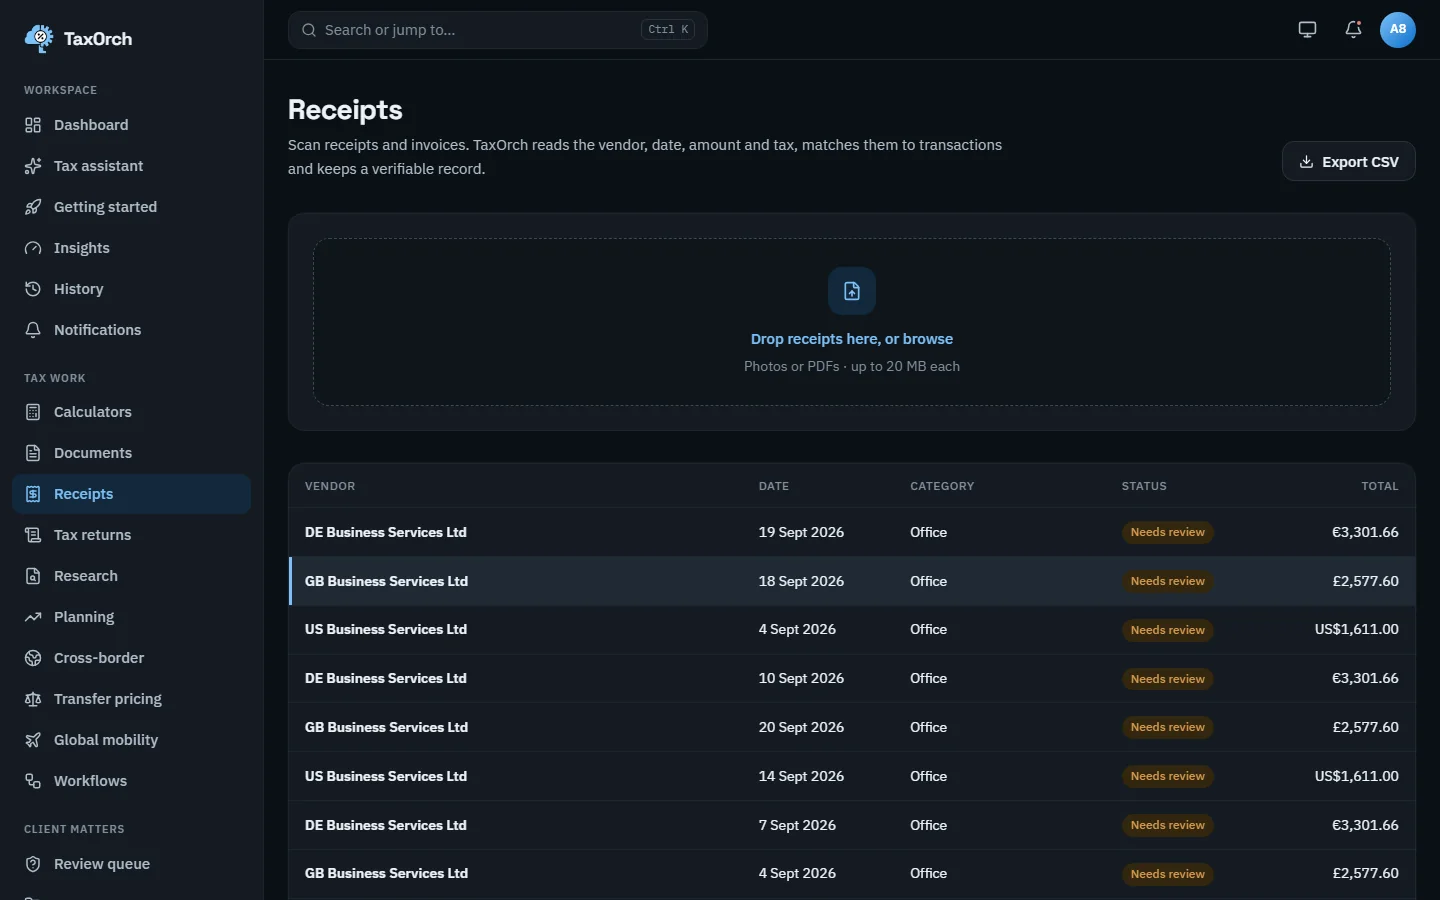Screen dimensions: 1440x900
Task: Click the receipt upload icon
Action: pos(852,291)
